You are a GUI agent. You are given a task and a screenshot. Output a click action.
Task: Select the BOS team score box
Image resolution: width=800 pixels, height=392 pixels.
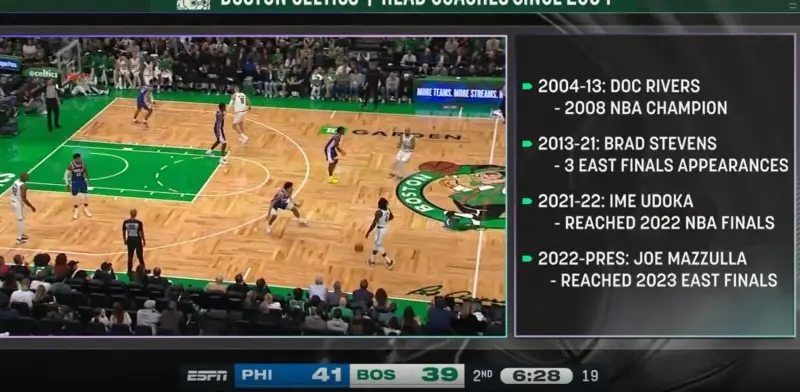click(407, 376)
